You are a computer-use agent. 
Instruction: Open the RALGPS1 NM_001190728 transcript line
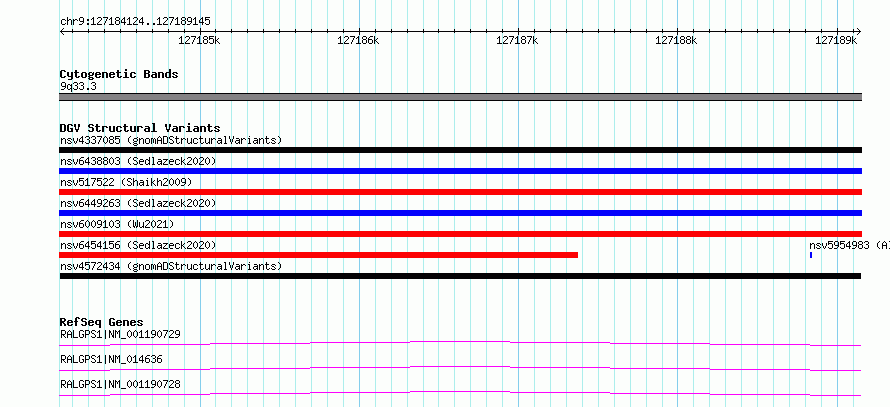460,393
